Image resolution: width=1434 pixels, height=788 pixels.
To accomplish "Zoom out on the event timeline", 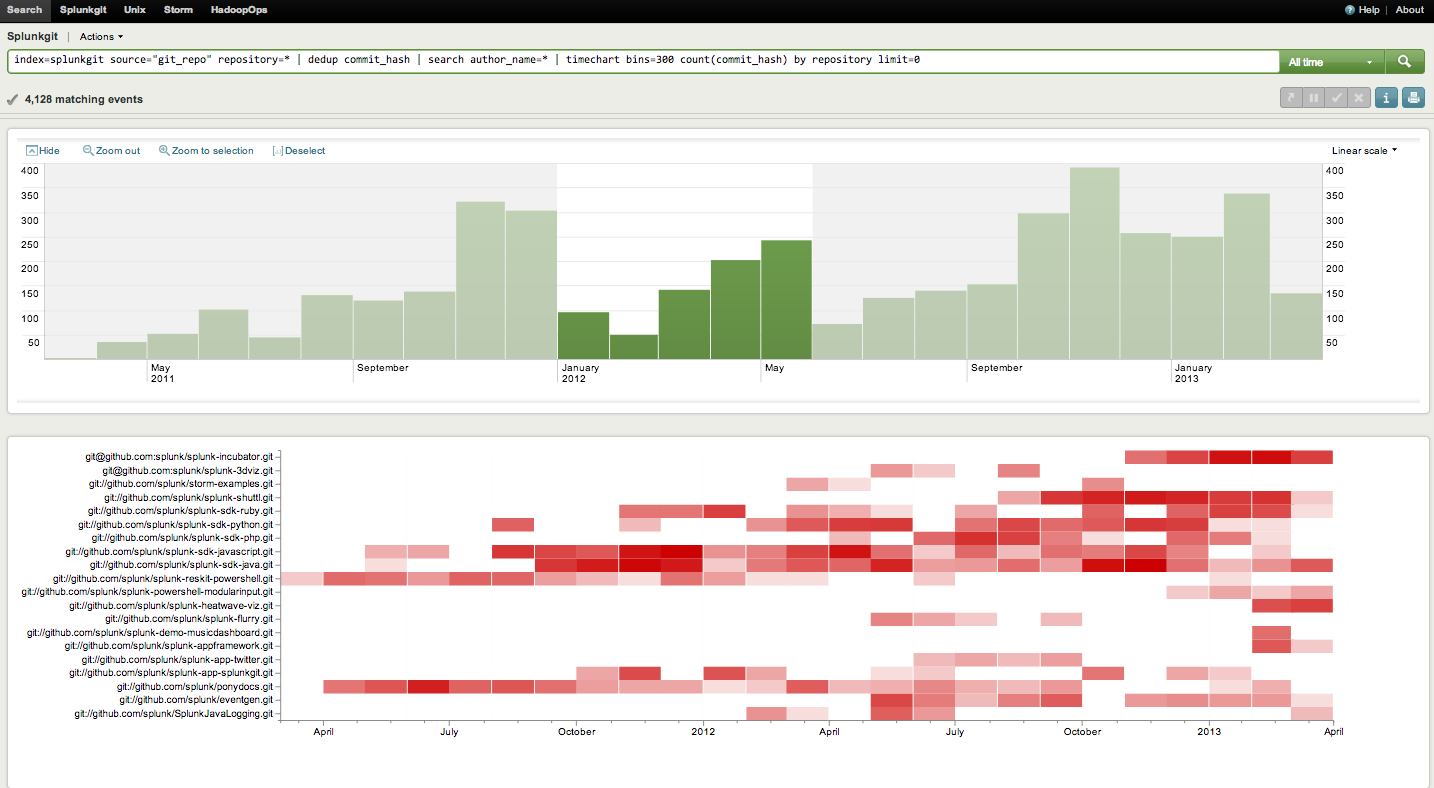I will [x=110, y=150].
